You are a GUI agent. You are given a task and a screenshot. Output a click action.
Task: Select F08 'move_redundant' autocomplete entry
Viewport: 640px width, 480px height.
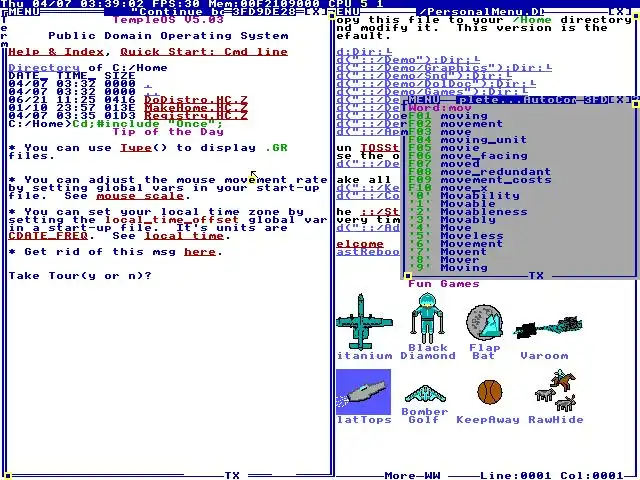point(480,172)
